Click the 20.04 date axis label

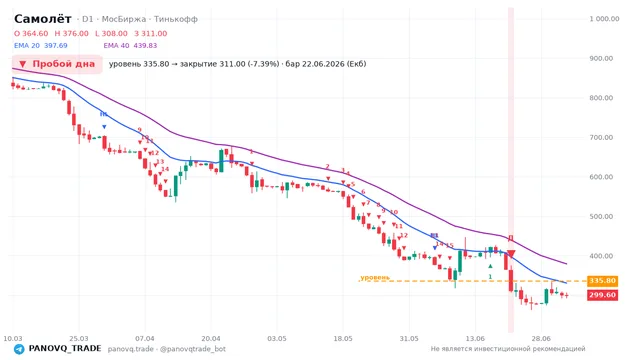pyautogui.click(x=211, y=339)
